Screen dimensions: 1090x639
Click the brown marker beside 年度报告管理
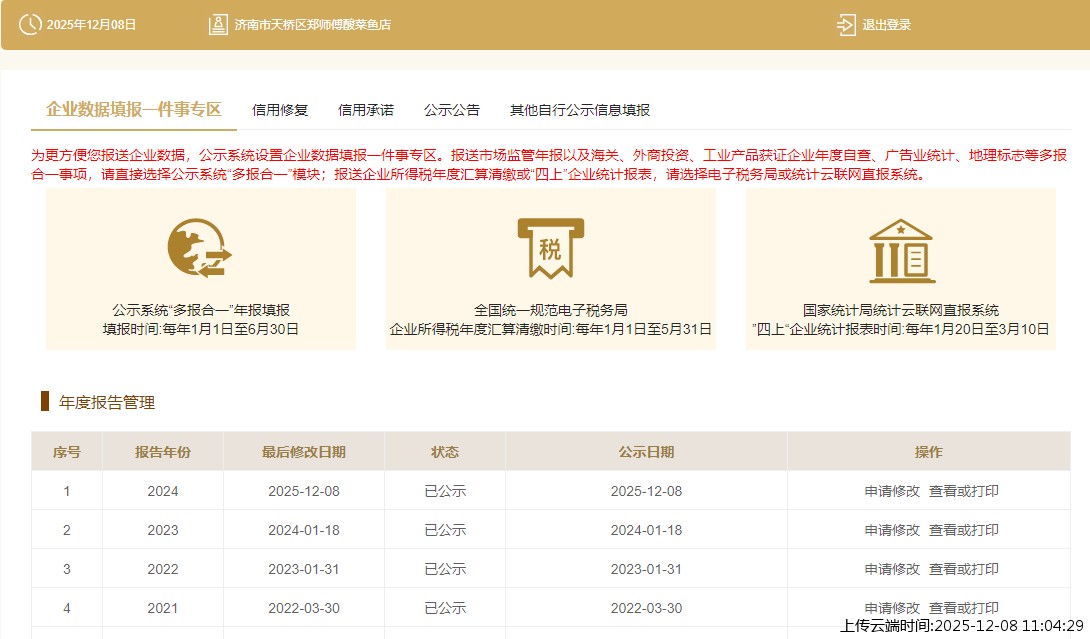pyautogui.click(x=45, y=402)
